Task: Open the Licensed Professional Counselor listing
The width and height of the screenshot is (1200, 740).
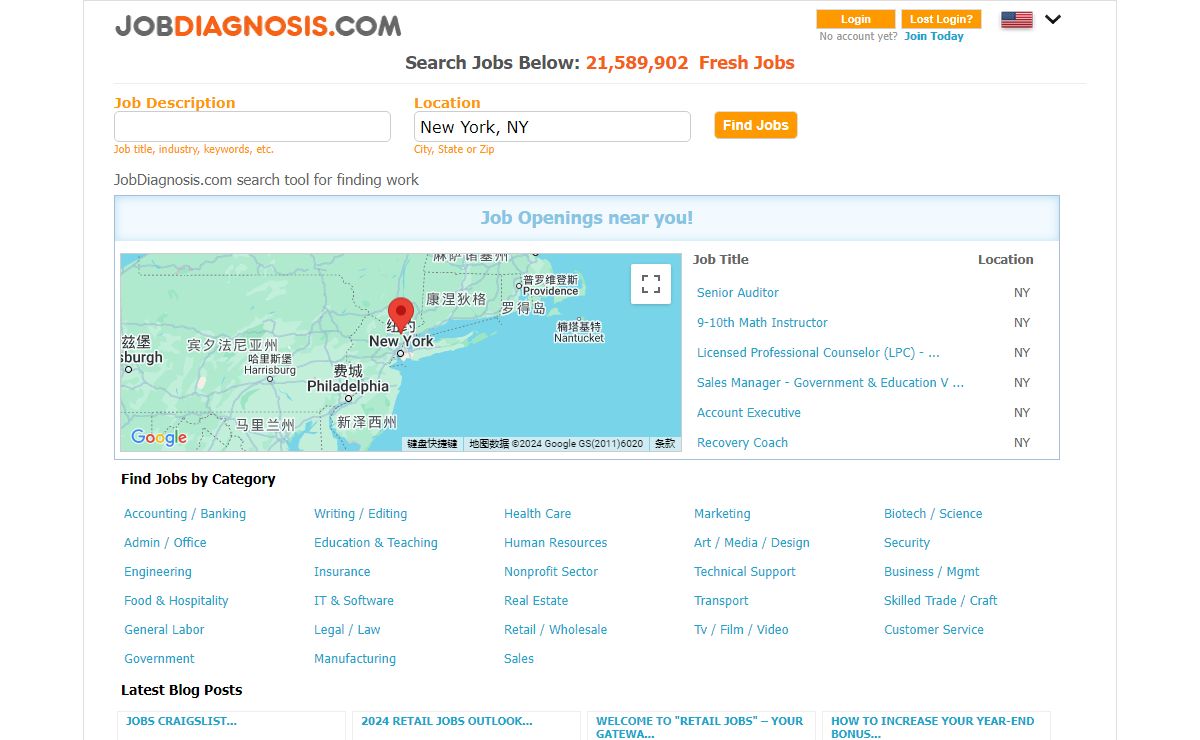Action: coord(818,353)
